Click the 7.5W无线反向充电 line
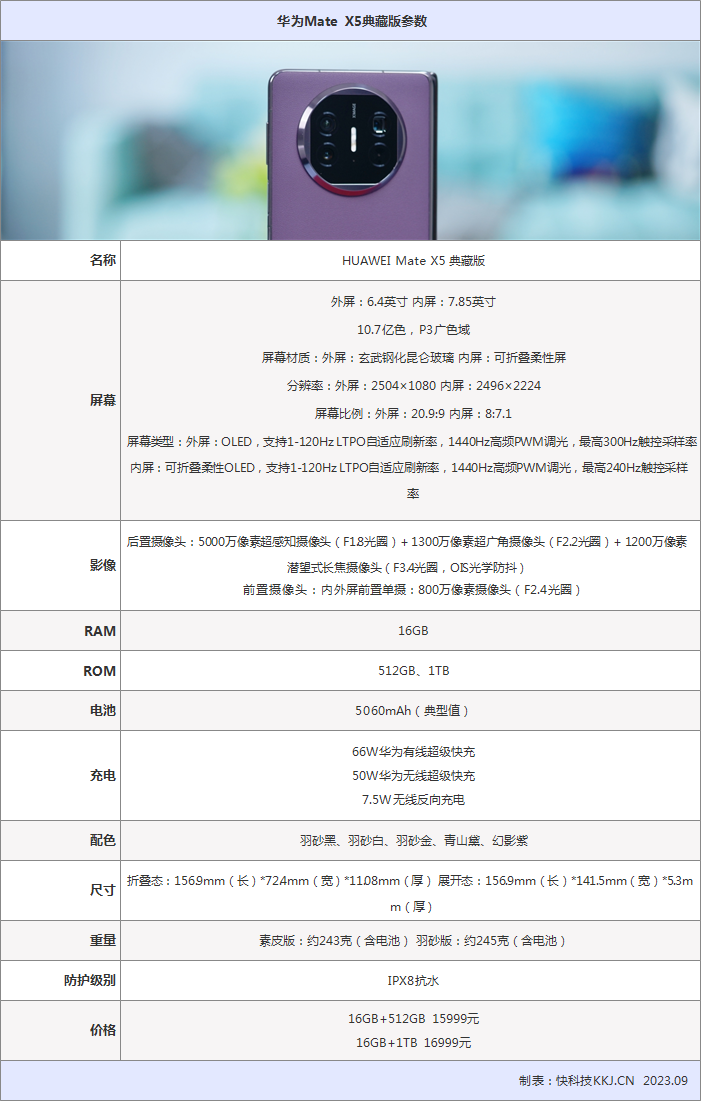The height and width of the screenshot is (1101, 701). (413, 800)
